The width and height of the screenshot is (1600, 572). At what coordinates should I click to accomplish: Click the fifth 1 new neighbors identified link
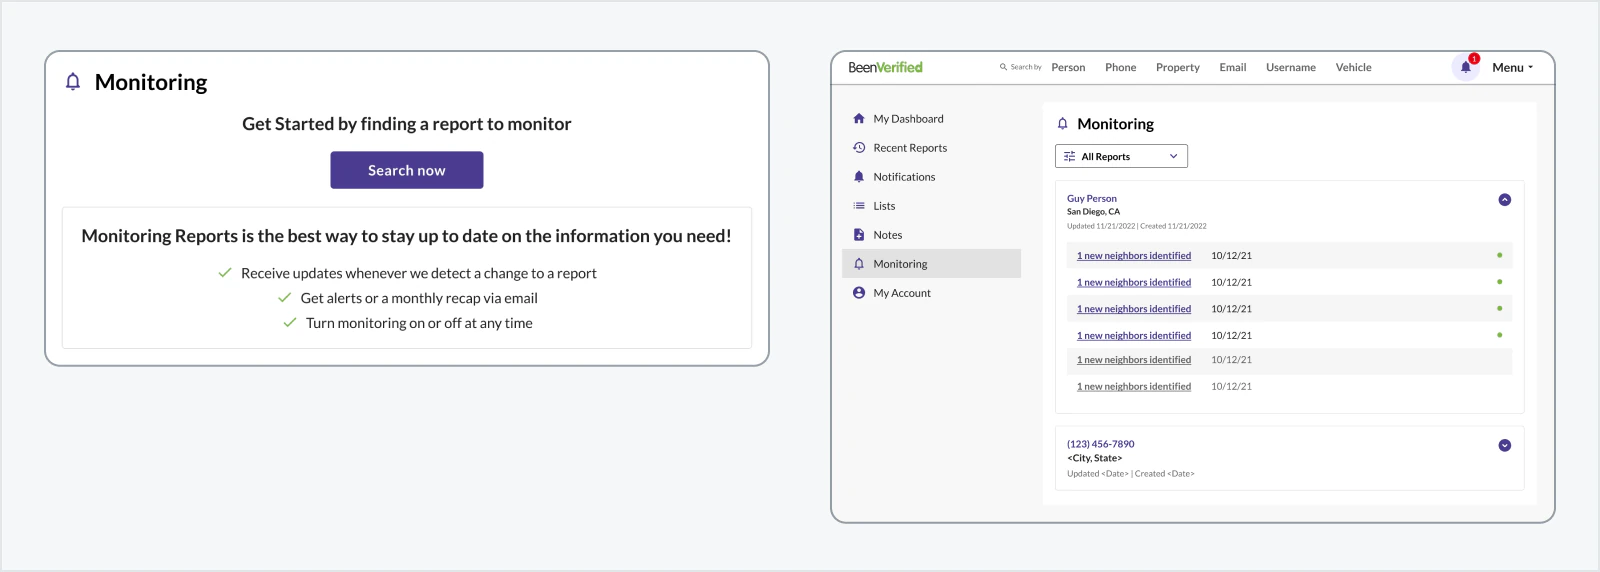coord(1133,359)
